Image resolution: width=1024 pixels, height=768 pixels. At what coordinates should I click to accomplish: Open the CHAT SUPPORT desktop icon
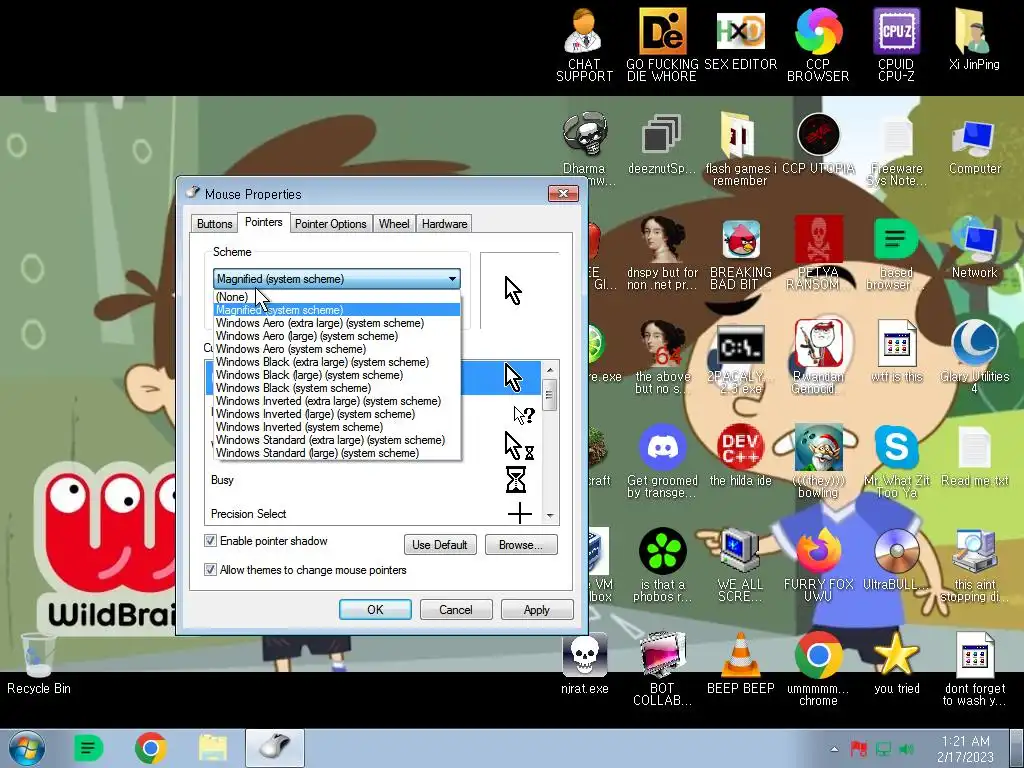[x=584, y=44]
